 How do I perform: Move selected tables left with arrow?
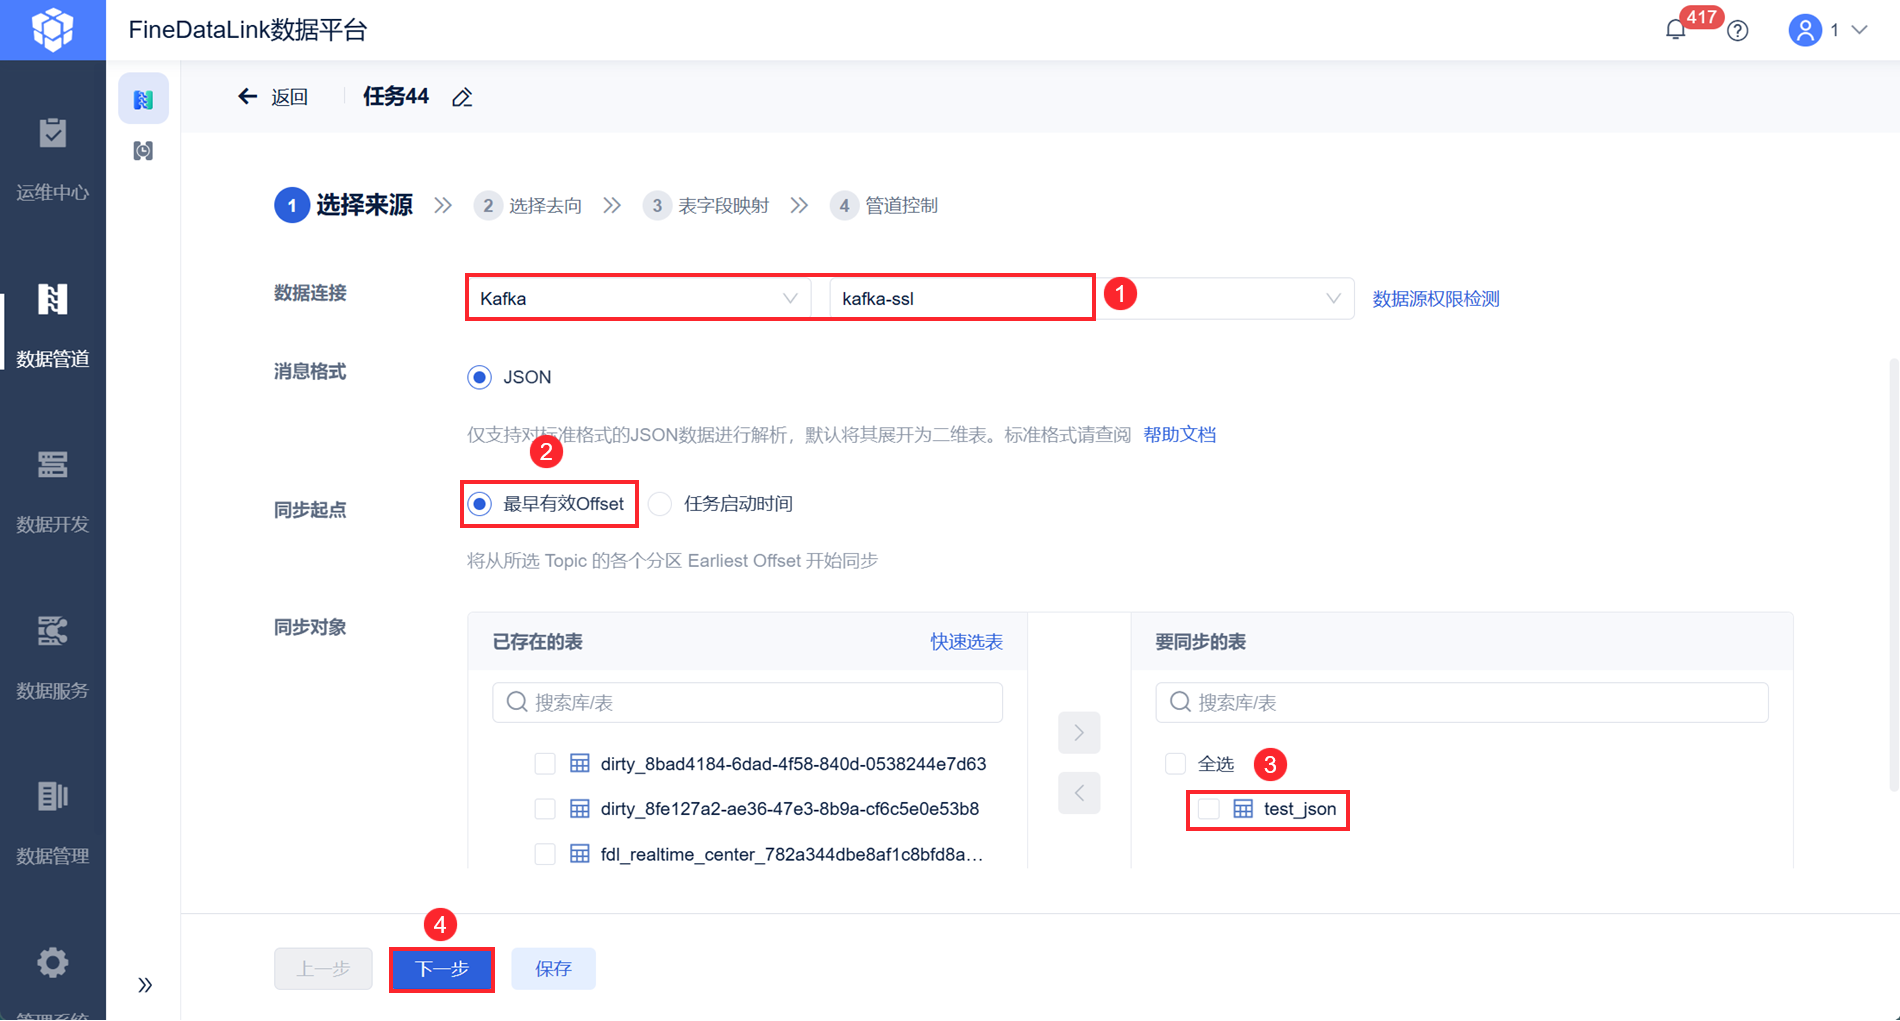point(1079,793)
